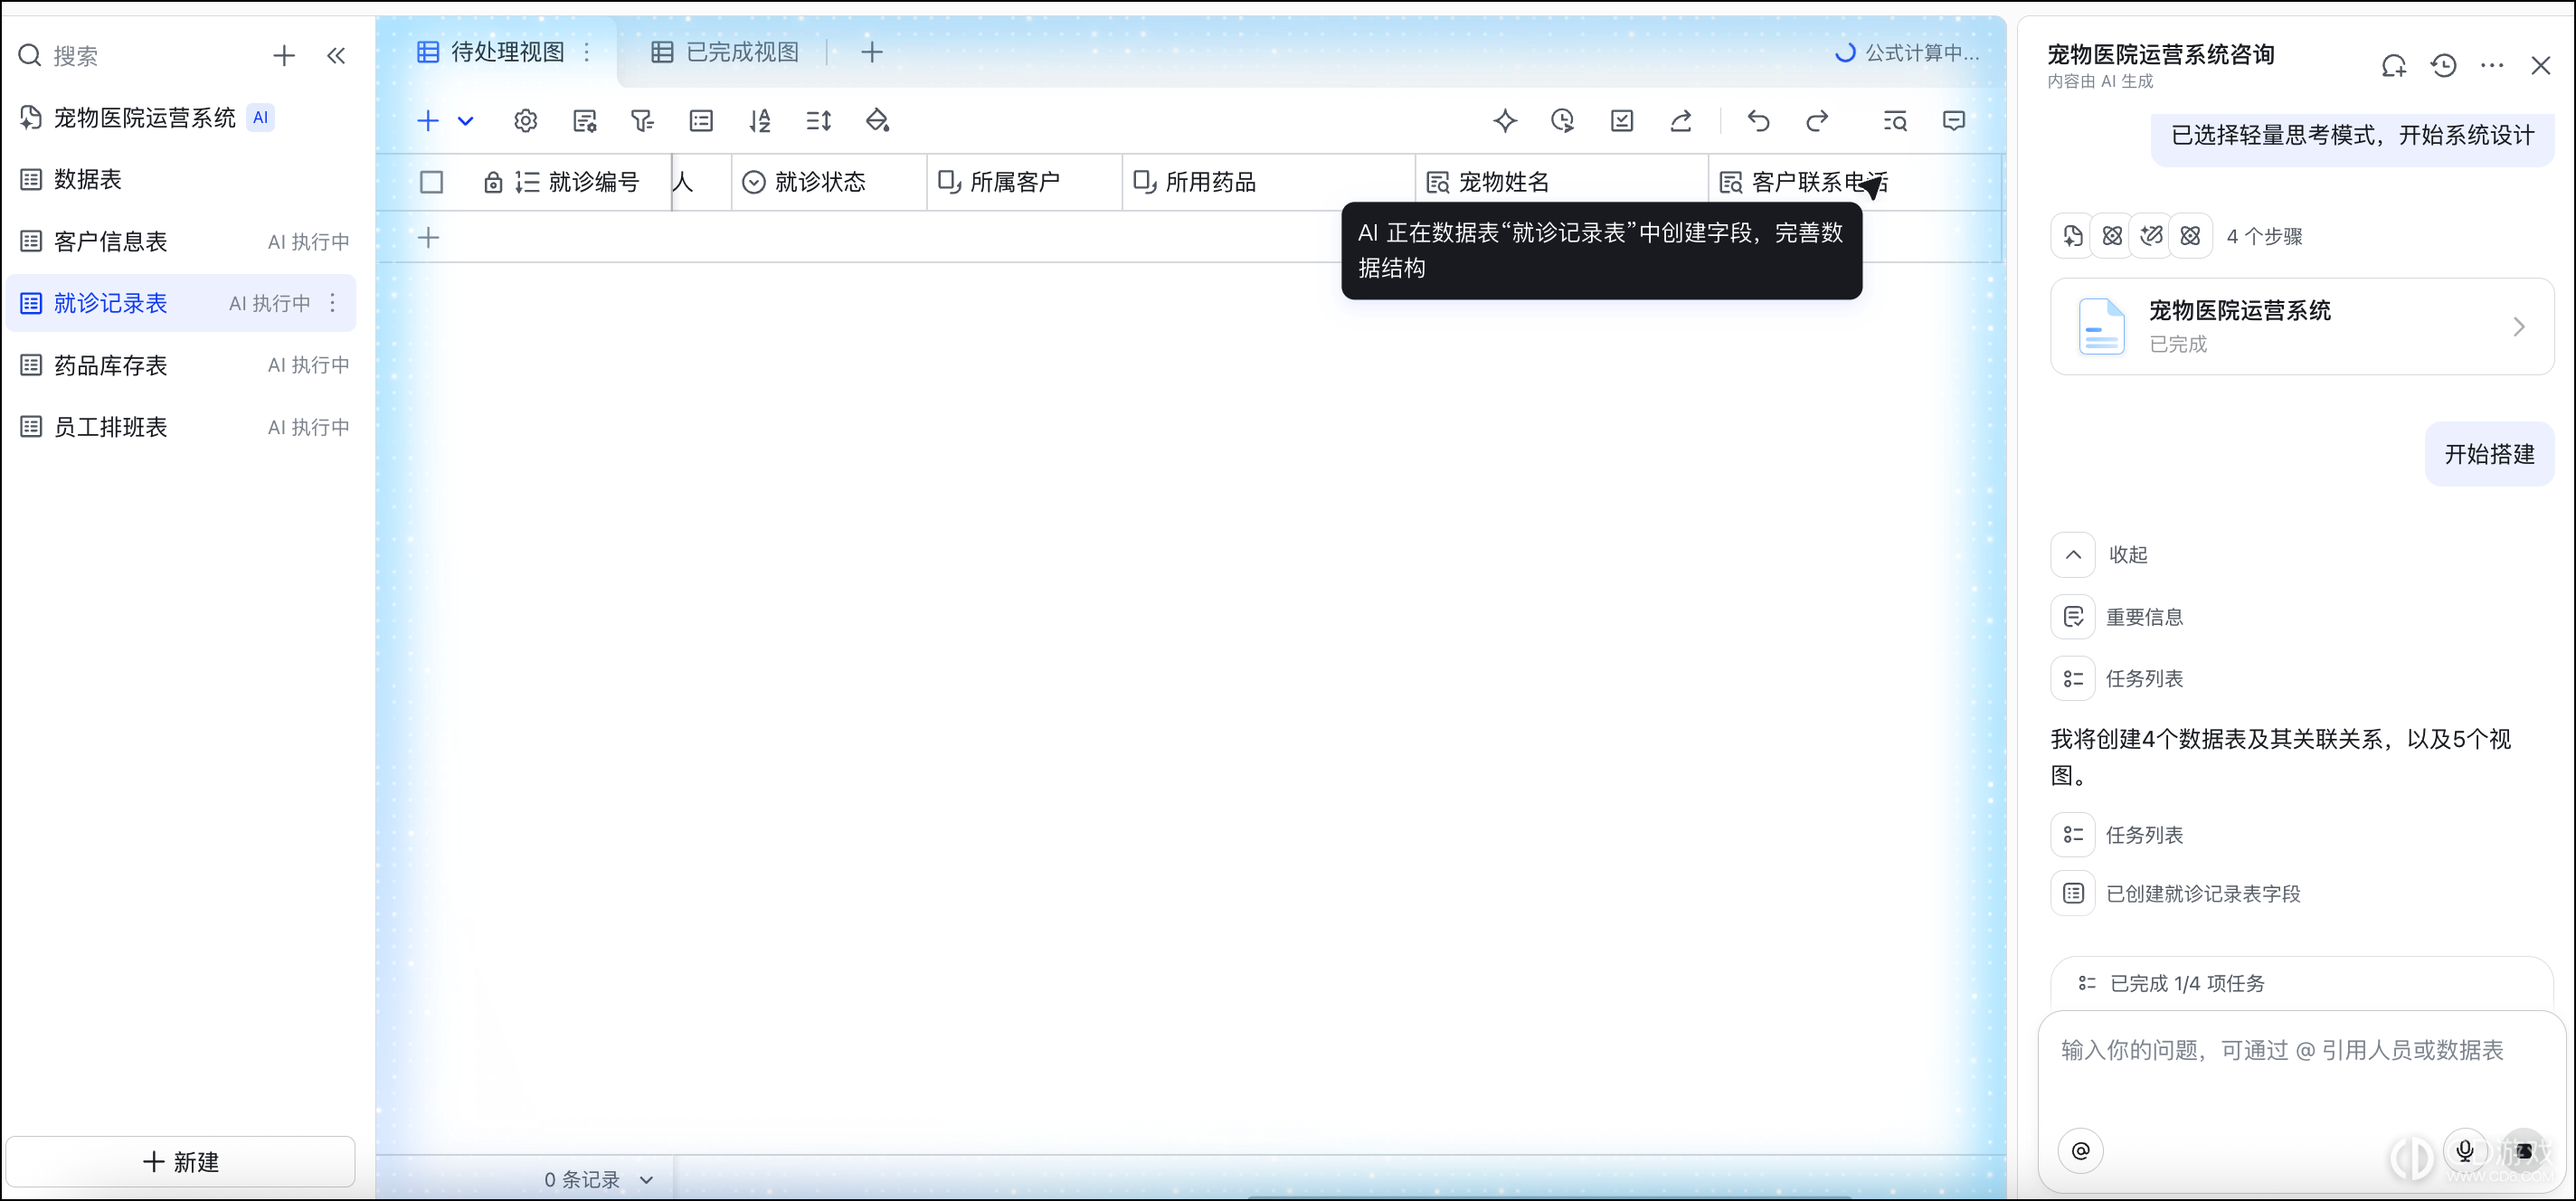Open 员工排班表 in sidebar

(180, 427)
